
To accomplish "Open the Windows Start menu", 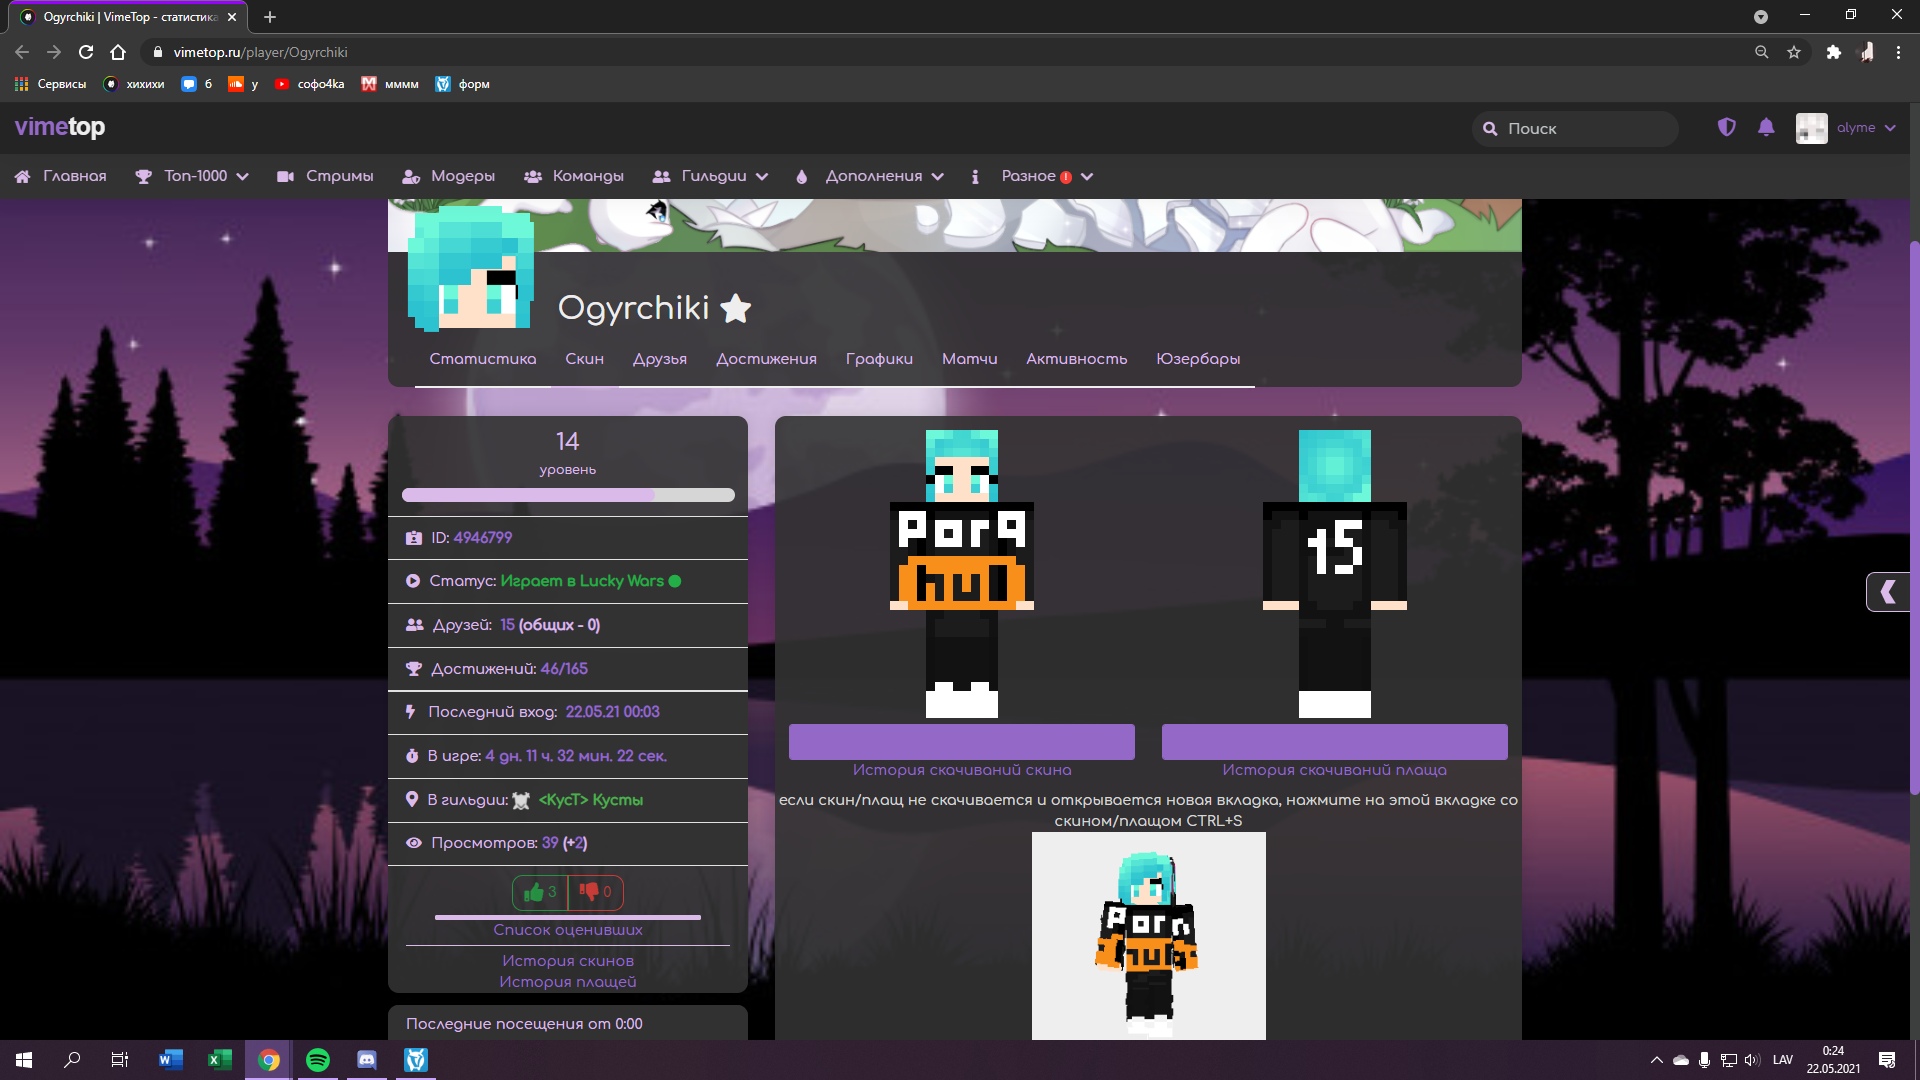I will (x=24, y=1060).
